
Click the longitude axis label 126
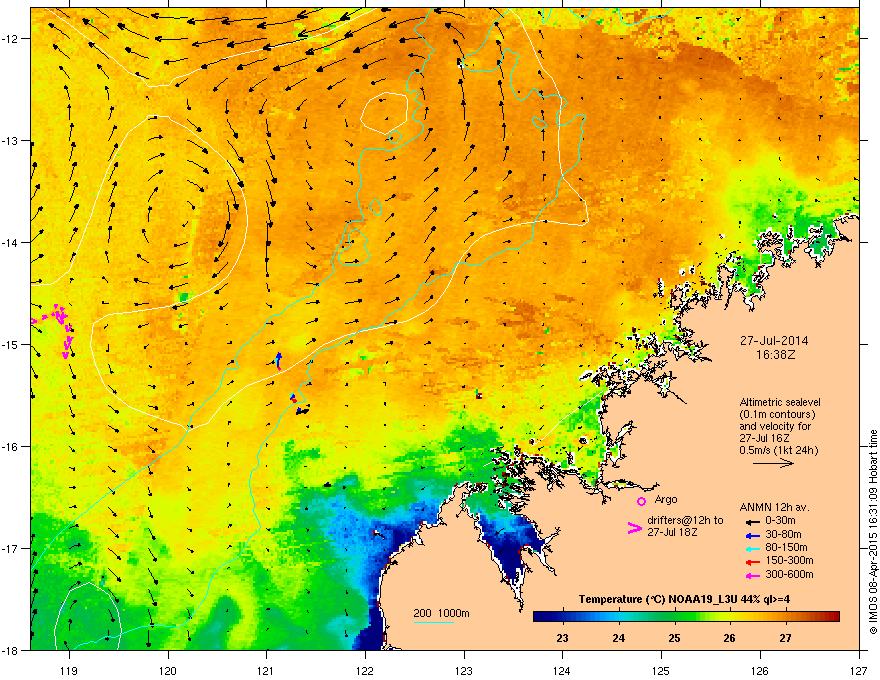[x=760, y=670]
